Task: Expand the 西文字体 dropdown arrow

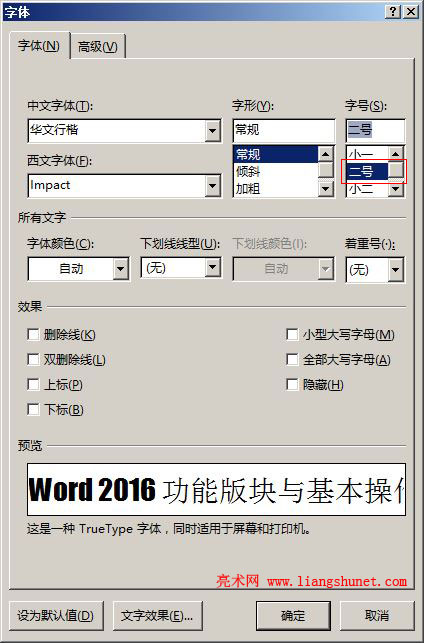Action: 213,185
